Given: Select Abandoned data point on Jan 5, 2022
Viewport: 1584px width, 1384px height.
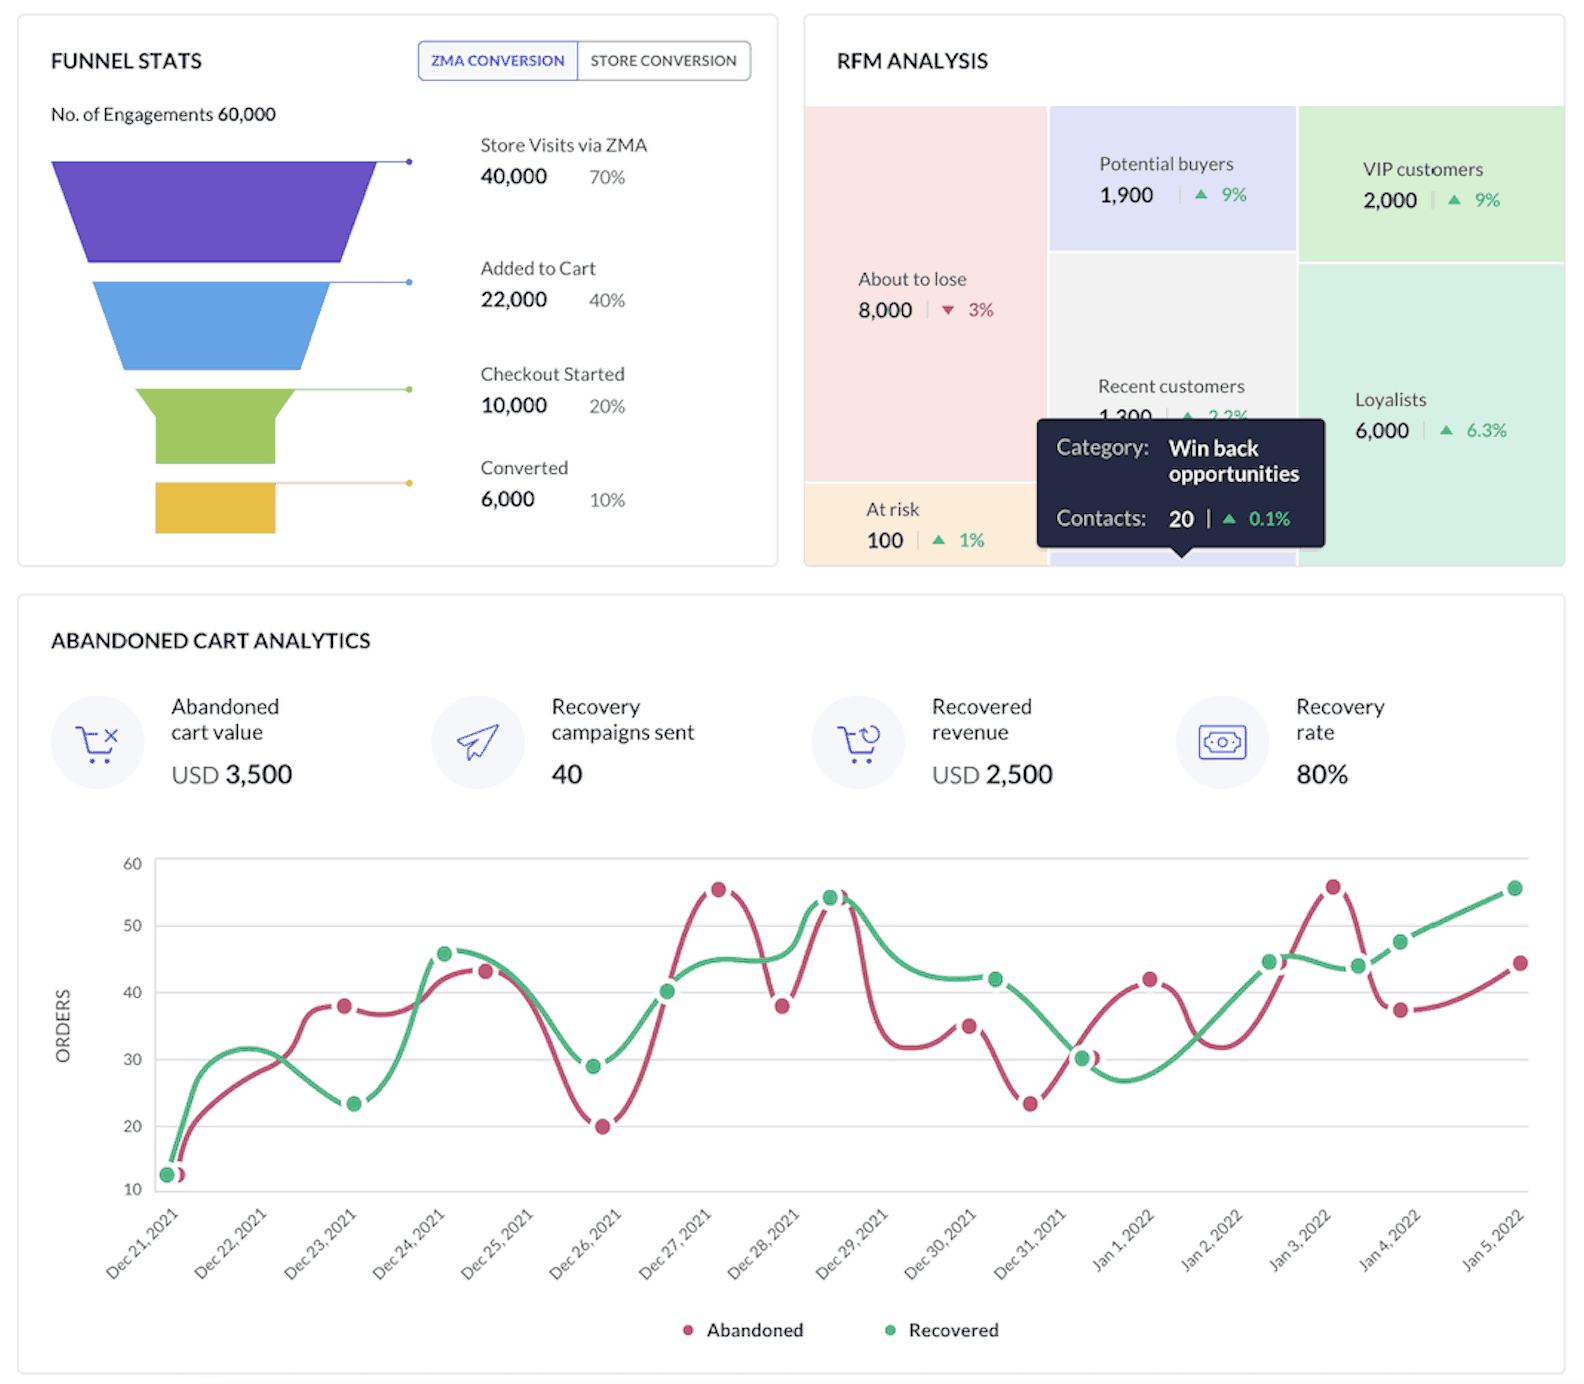Looking at the screenshot, I should tap(1520, 963).
